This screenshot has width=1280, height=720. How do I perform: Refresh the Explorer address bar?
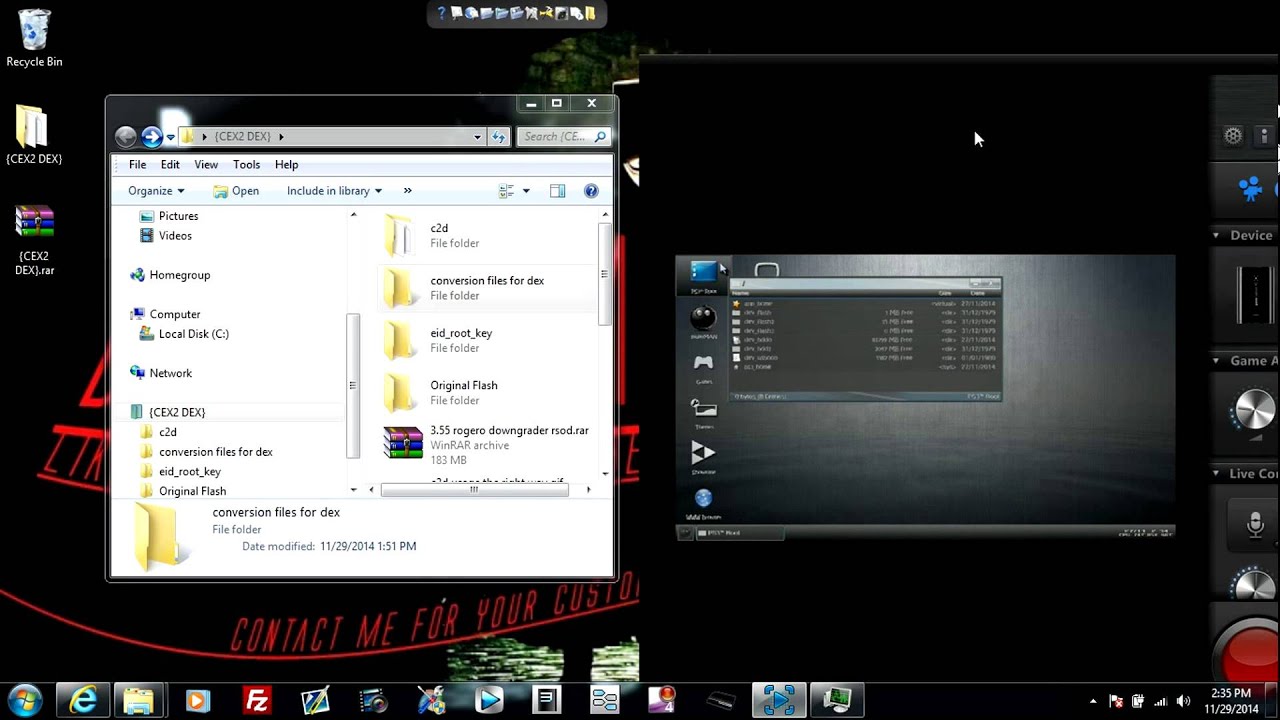click(x=499, y=137)
